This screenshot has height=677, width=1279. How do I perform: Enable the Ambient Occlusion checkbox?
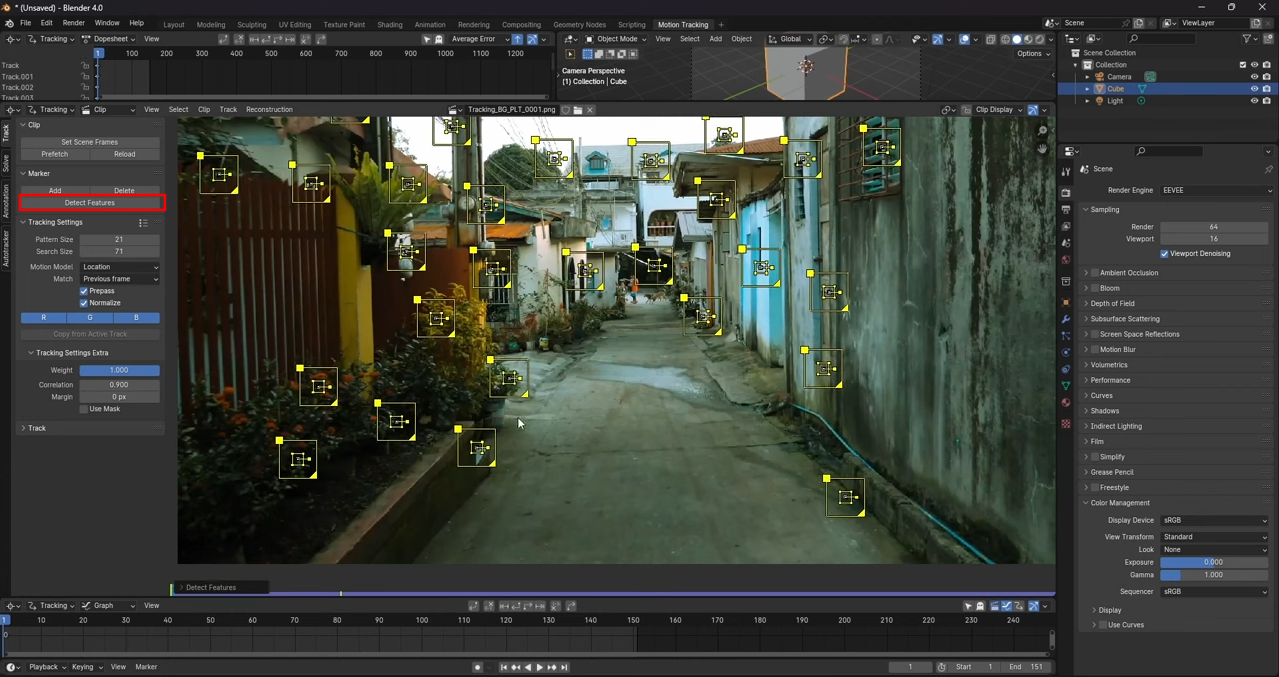[1095, 273]
